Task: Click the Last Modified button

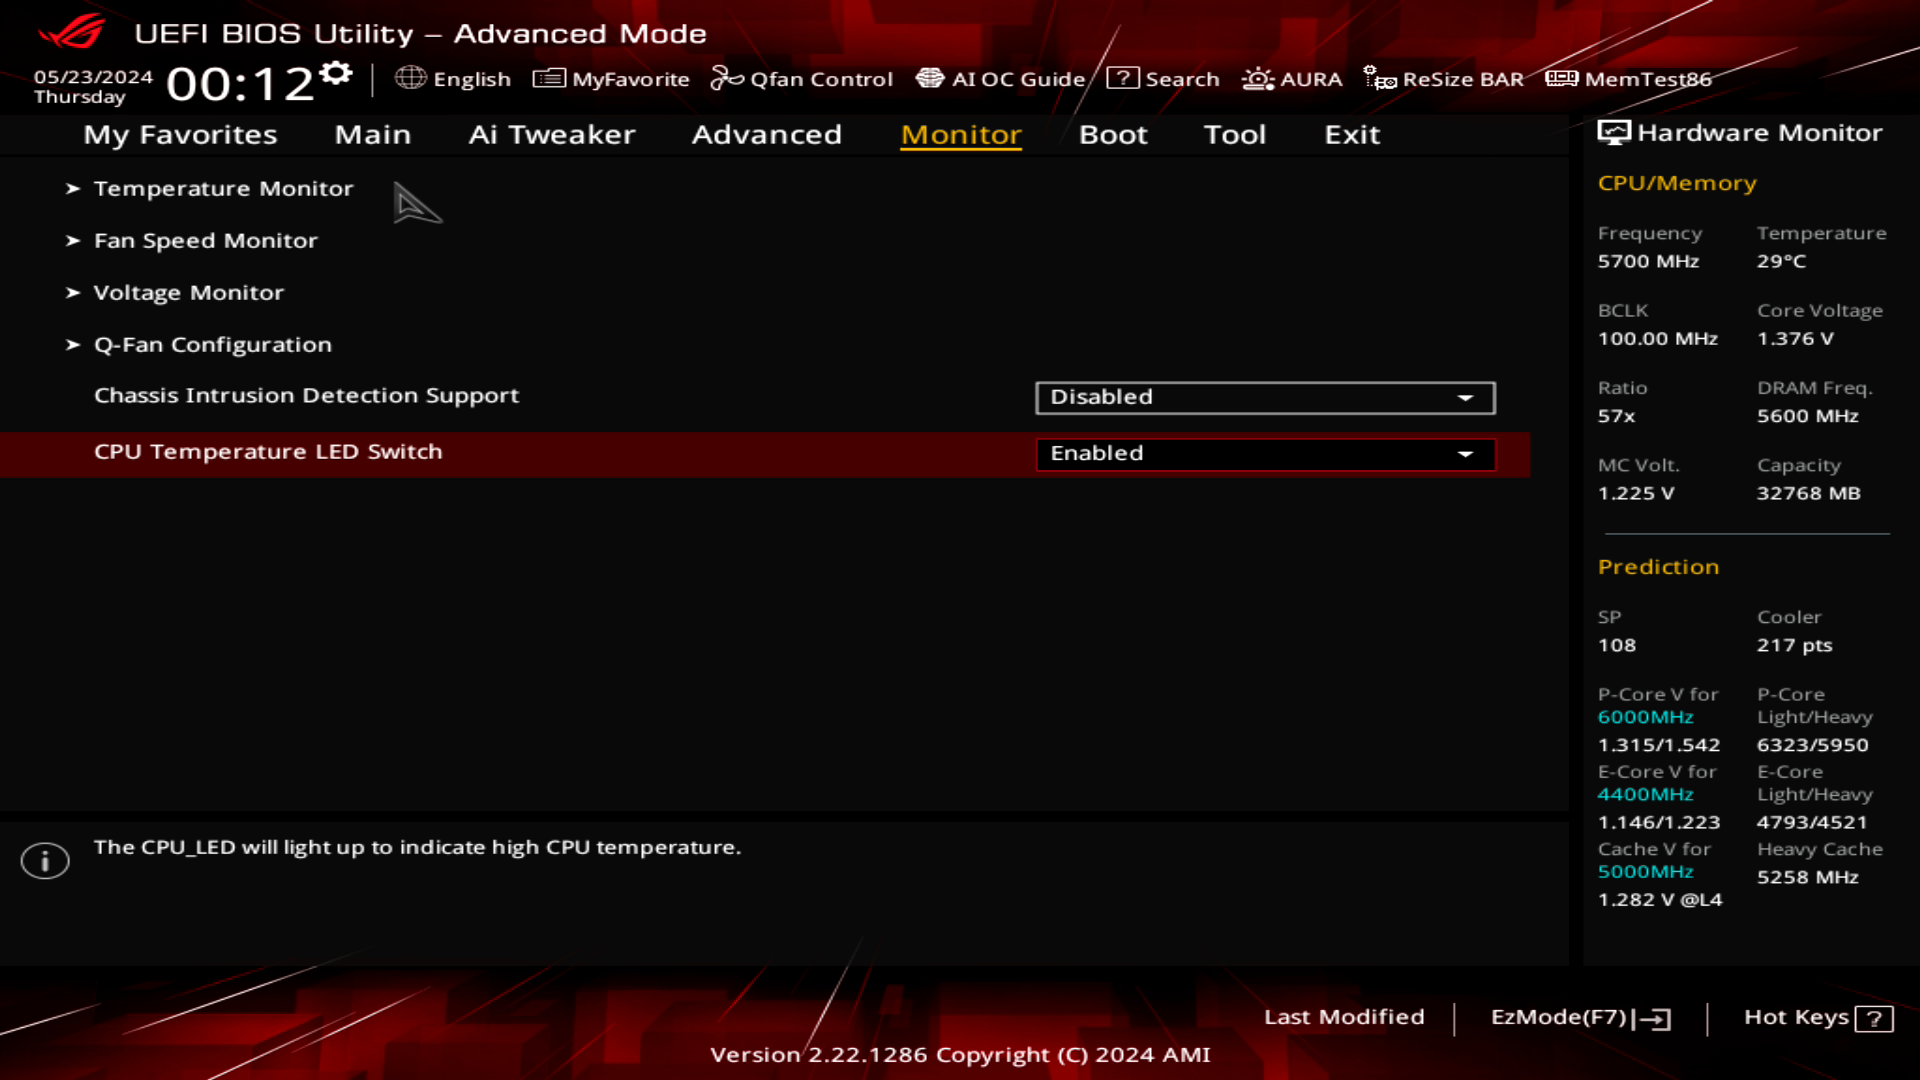Action: (1344, 1017)
